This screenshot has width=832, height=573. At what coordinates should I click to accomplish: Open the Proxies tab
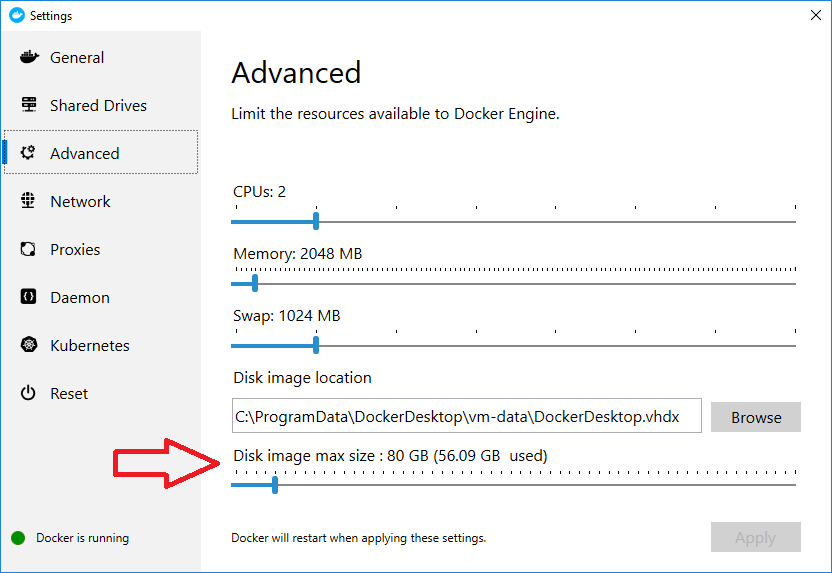tap(75, 249)
